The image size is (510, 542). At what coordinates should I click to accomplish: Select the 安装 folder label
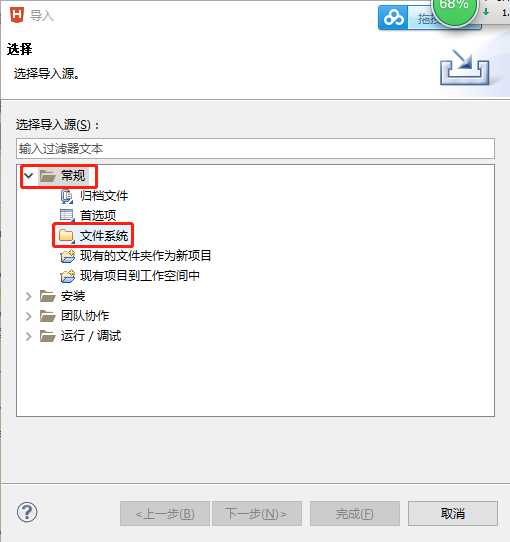coord(73,296)
